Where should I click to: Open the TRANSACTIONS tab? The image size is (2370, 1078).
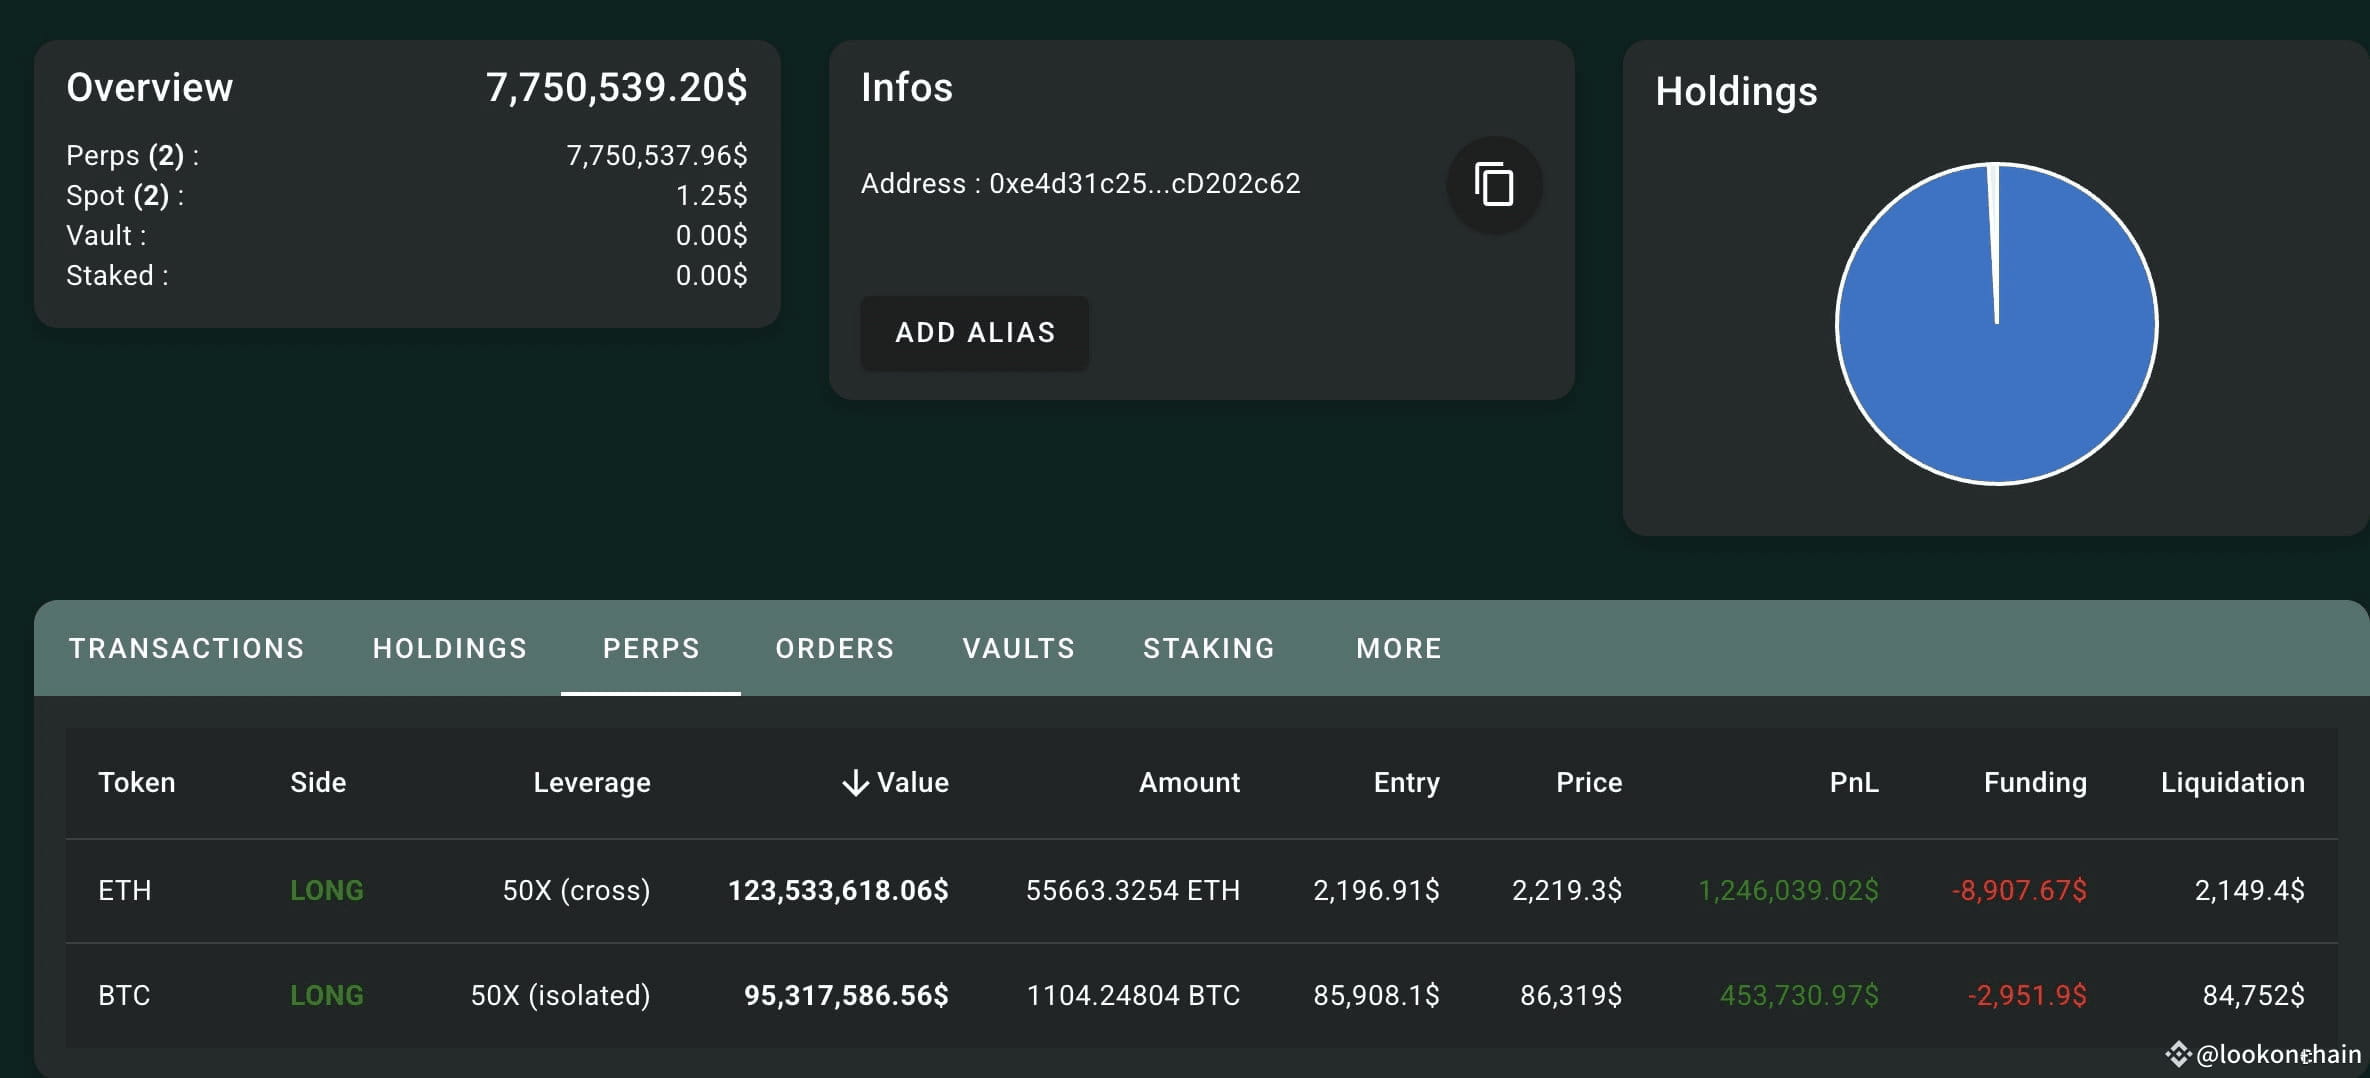coord(186,648)
